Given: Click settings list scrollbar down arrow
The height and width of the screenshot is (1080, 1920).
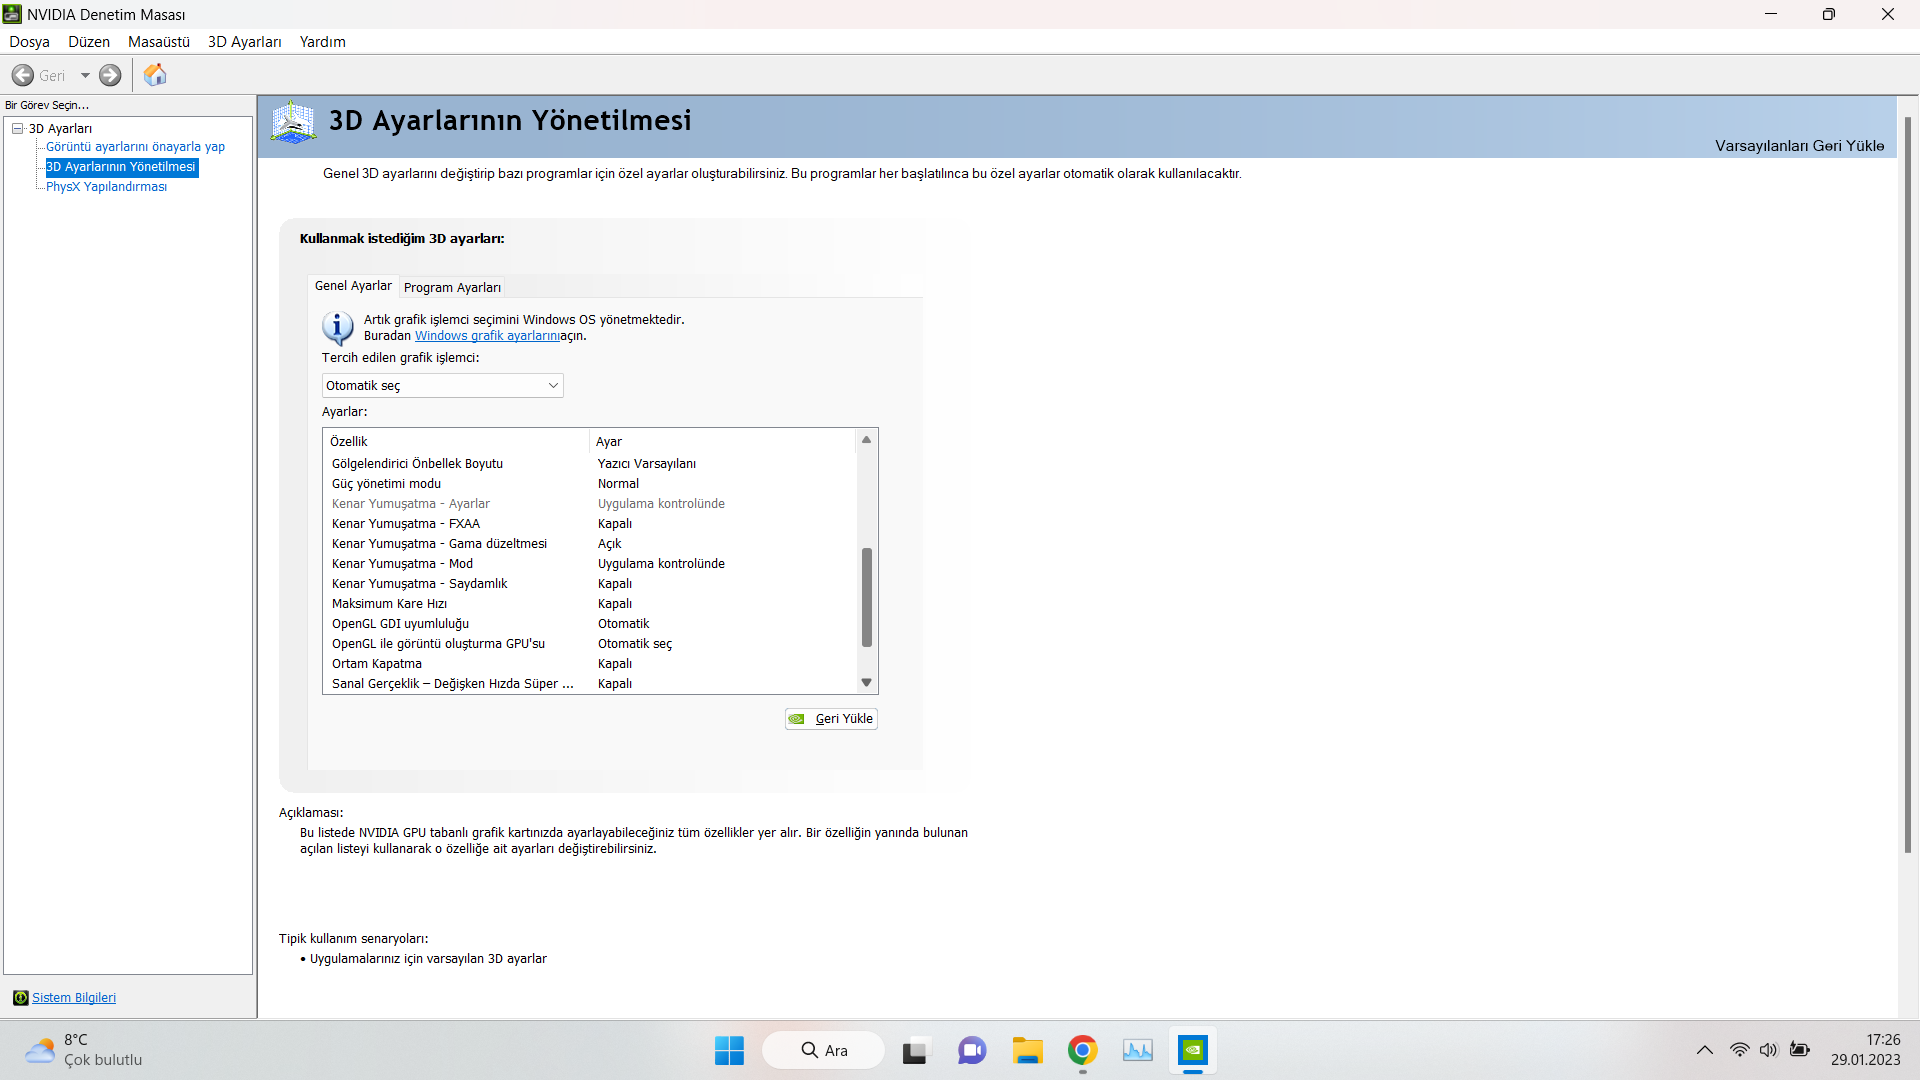Looking at the screenshot, I should pos(866,683).
